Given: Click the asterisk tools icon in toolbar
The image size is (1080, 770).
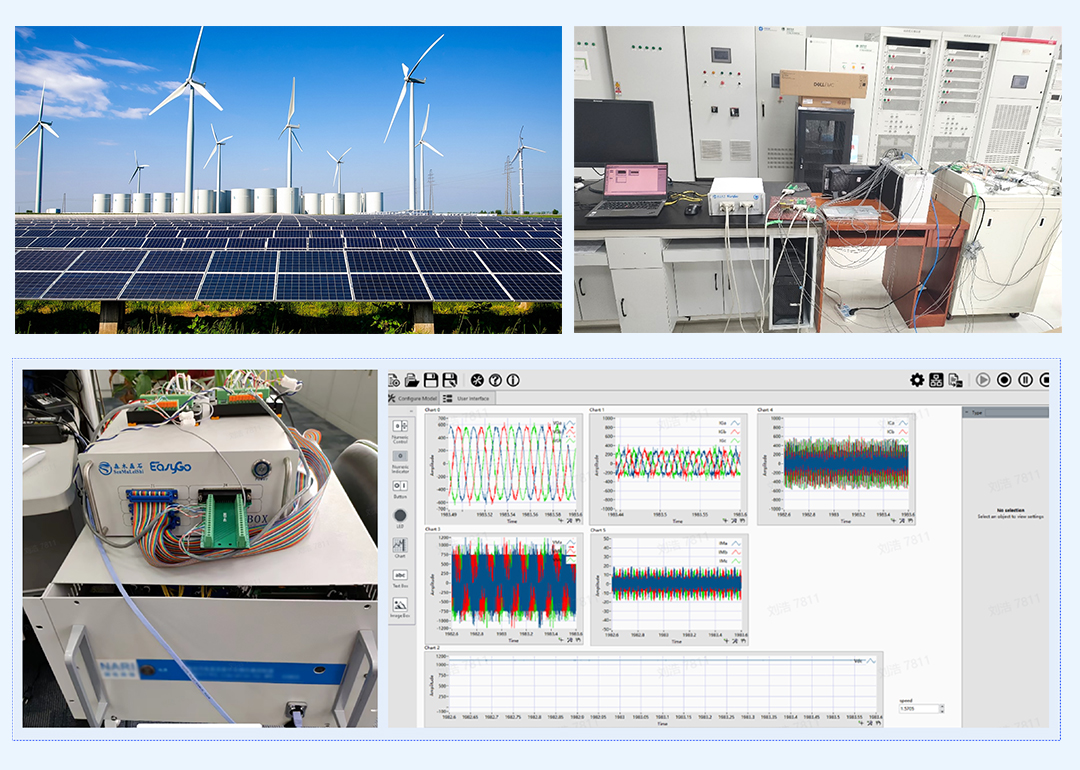Looking at the screenshot, I should (477, 380).
